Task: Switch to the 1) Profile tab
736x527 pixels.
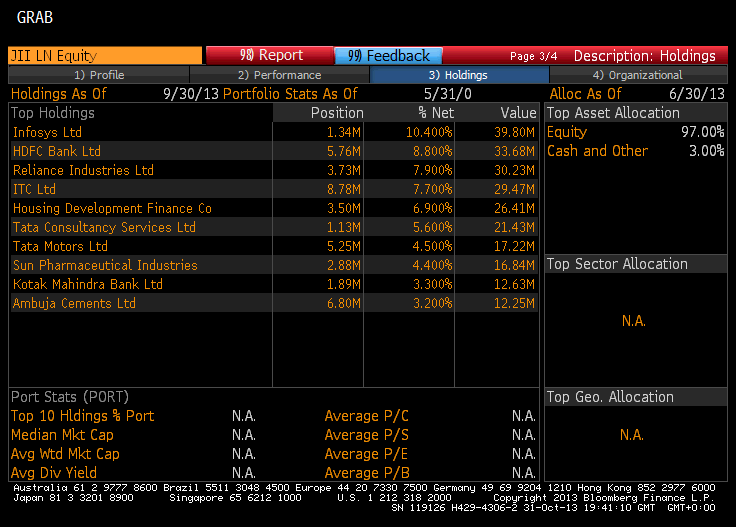Action: click(99, 75)
